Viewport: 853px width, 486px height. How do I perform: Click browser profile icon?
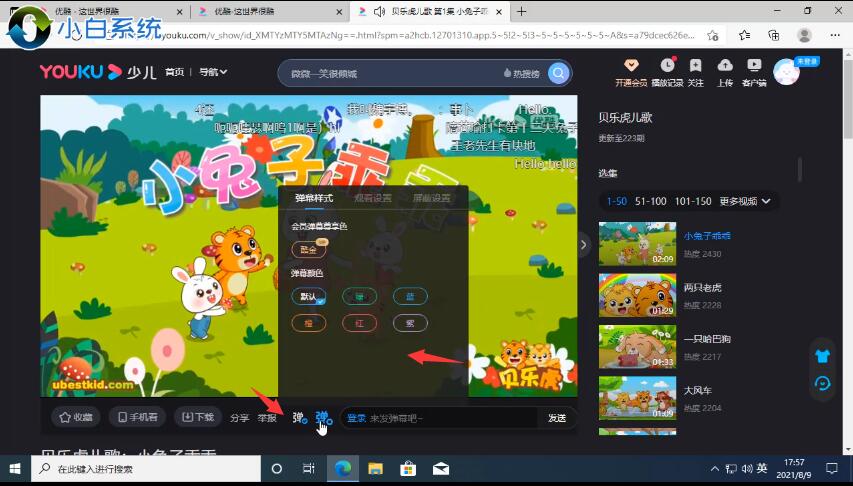coord(804,35)
